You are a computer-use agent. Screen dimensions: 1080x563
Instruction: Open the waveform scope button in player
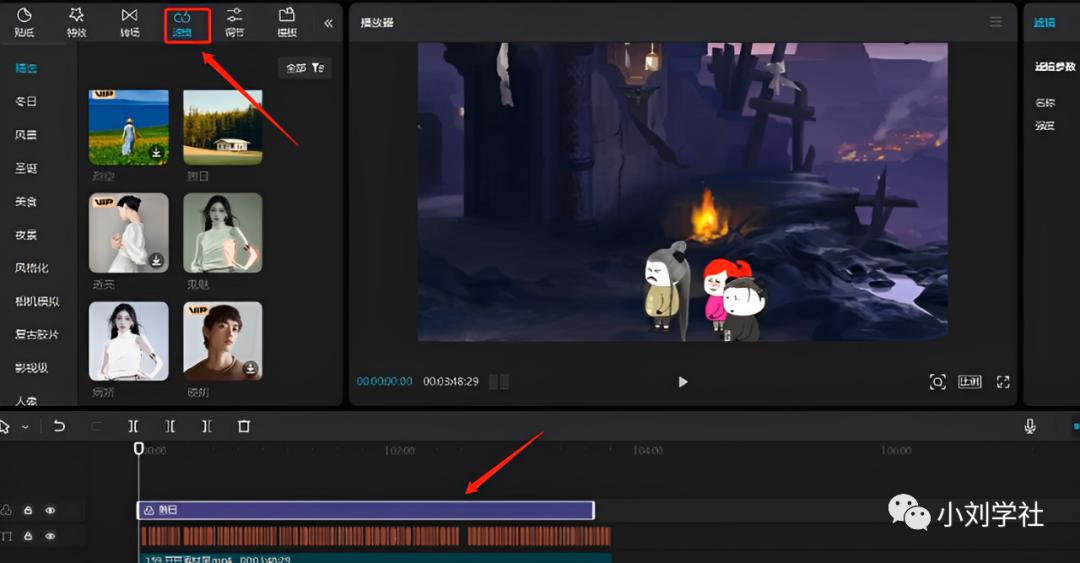pos(499,382)
